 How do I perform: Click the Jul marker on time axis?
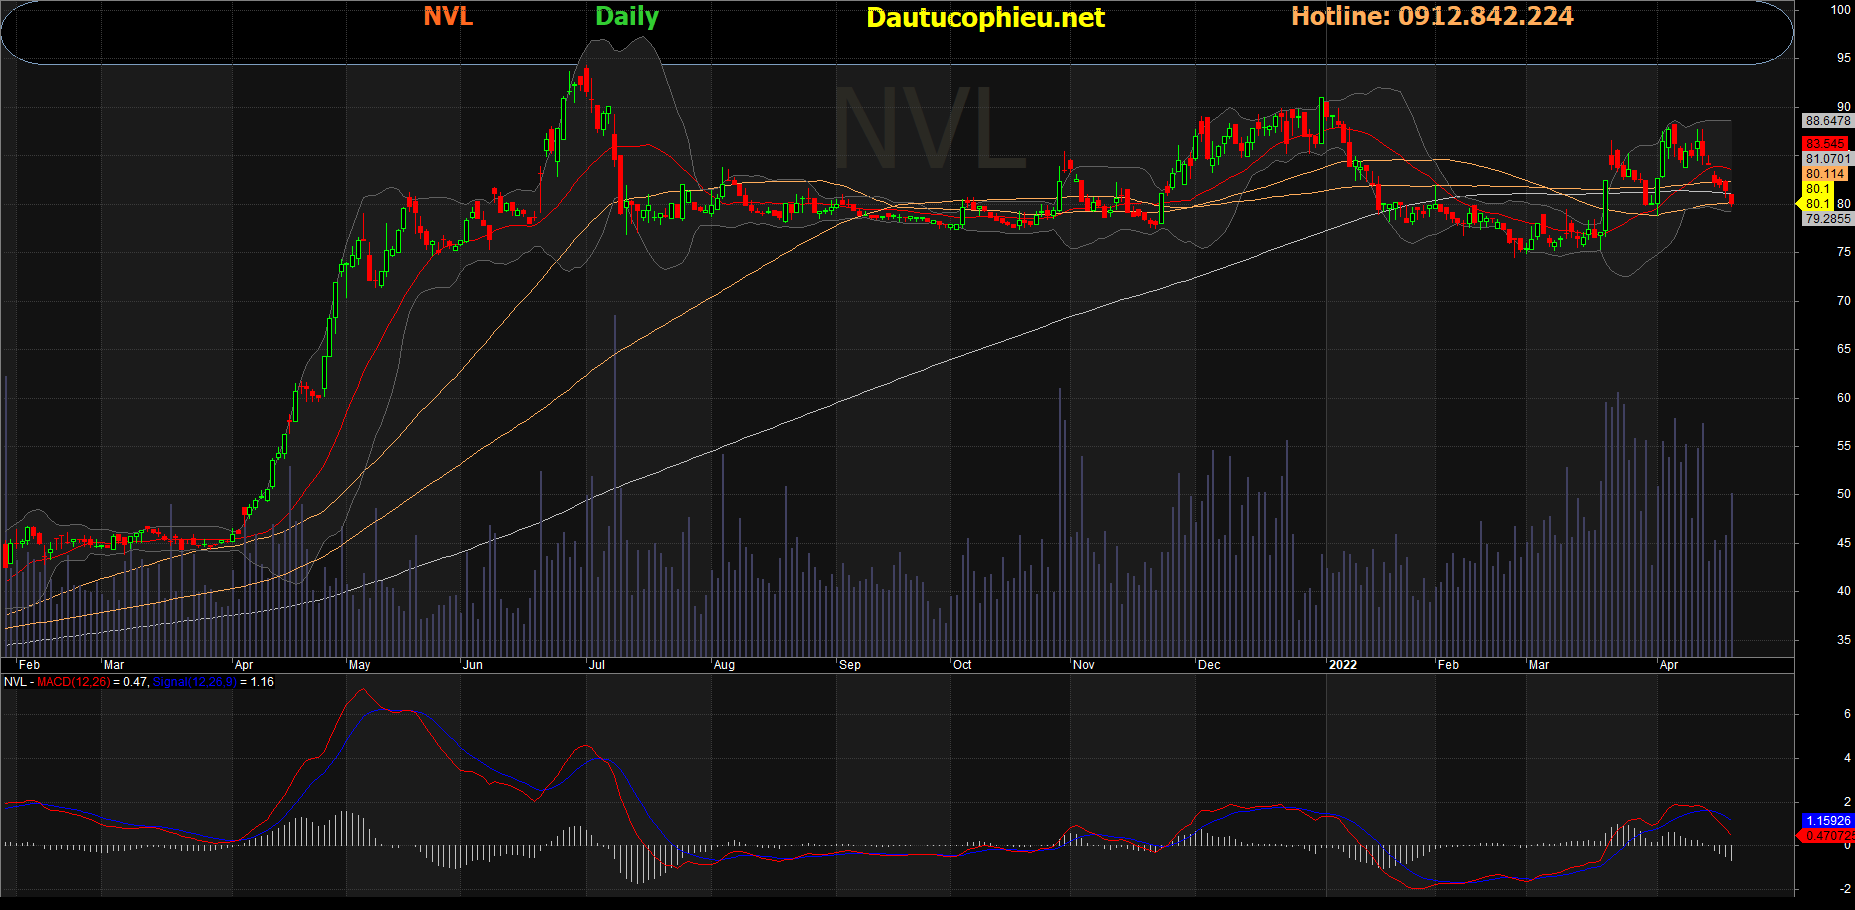coord(597,665)
